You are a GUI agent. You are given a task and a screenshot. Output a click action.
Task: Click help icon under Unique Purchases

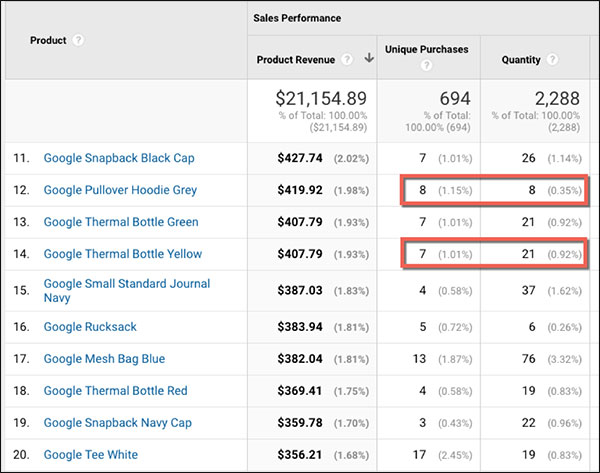(x=425, y=67)
